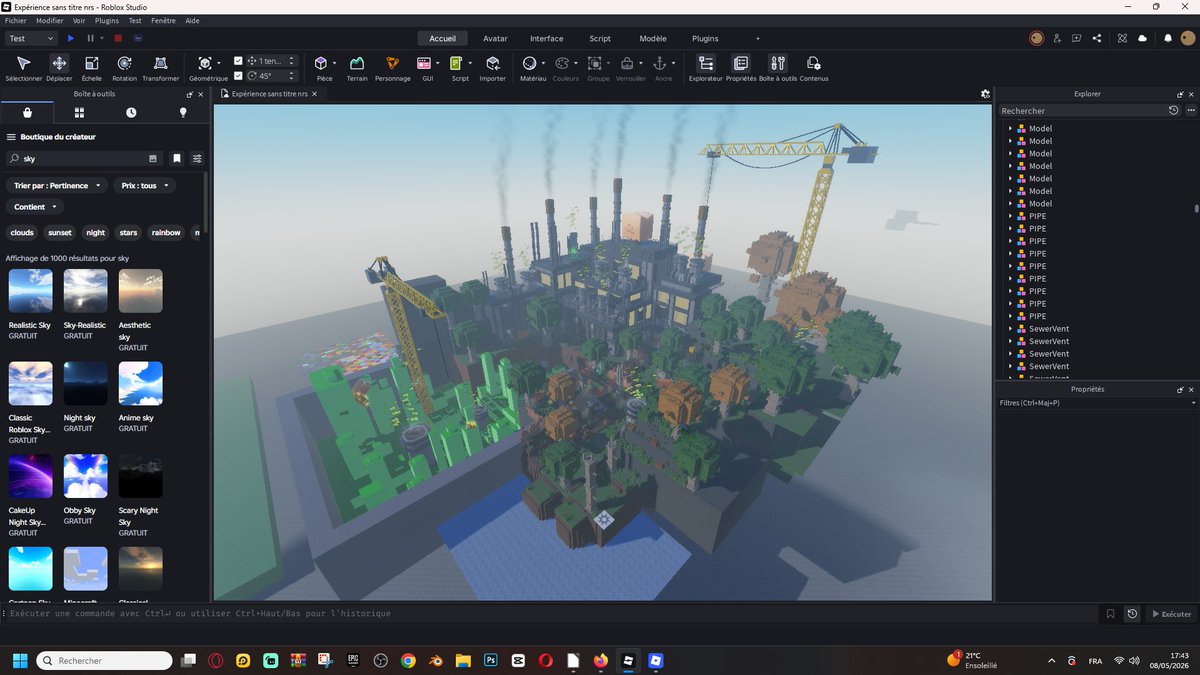Open Chrome from the taskbar

(408, 661)
